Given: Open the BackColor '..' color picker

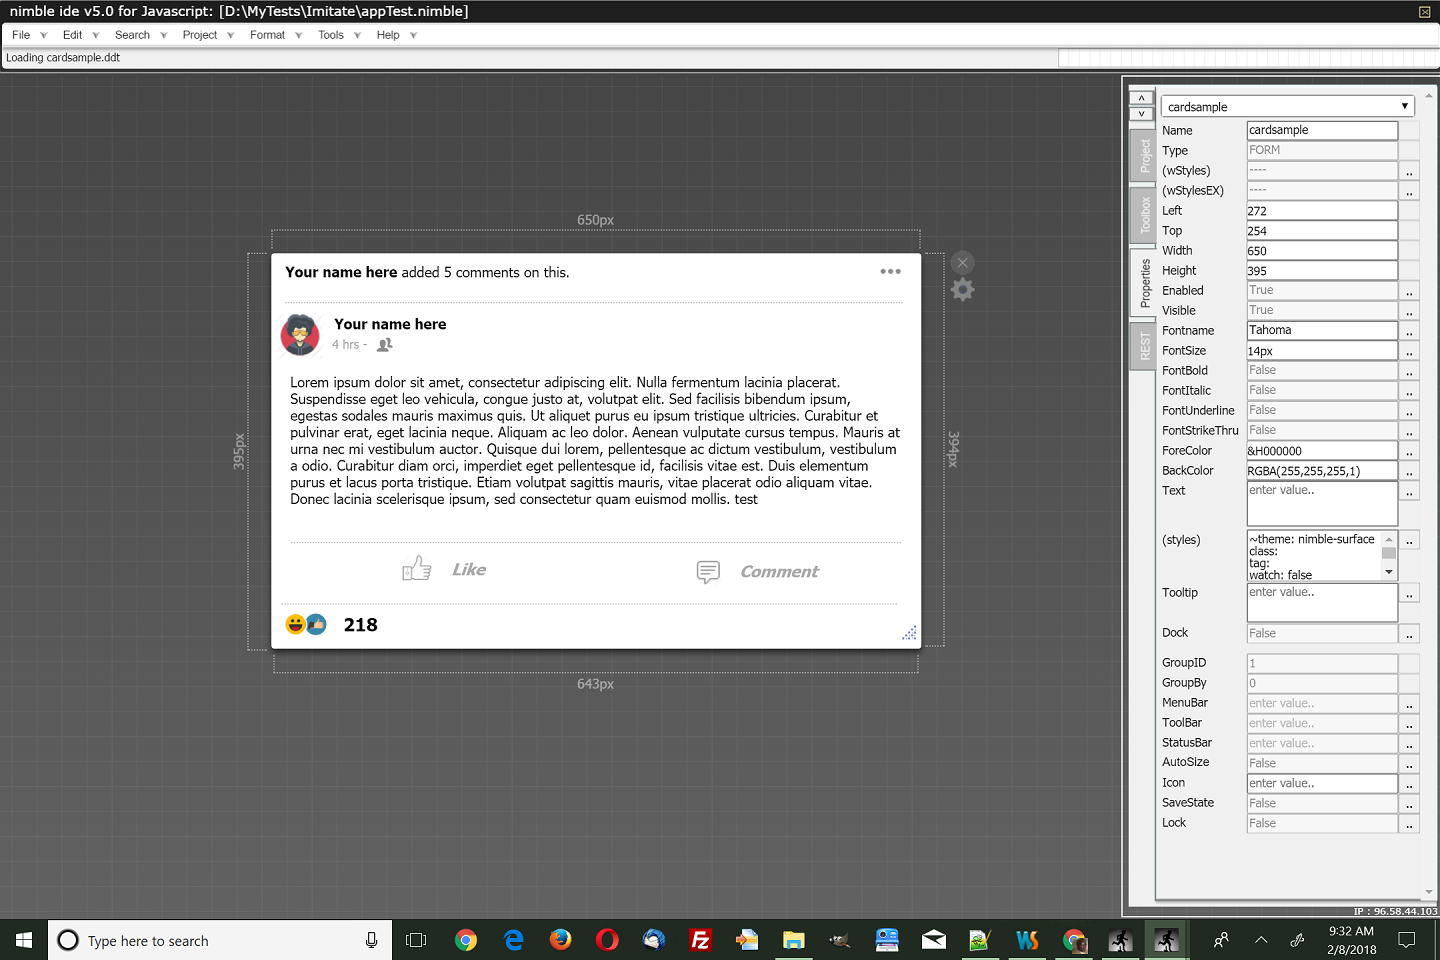Looking at the screenshot, I should click(1409, 471).
